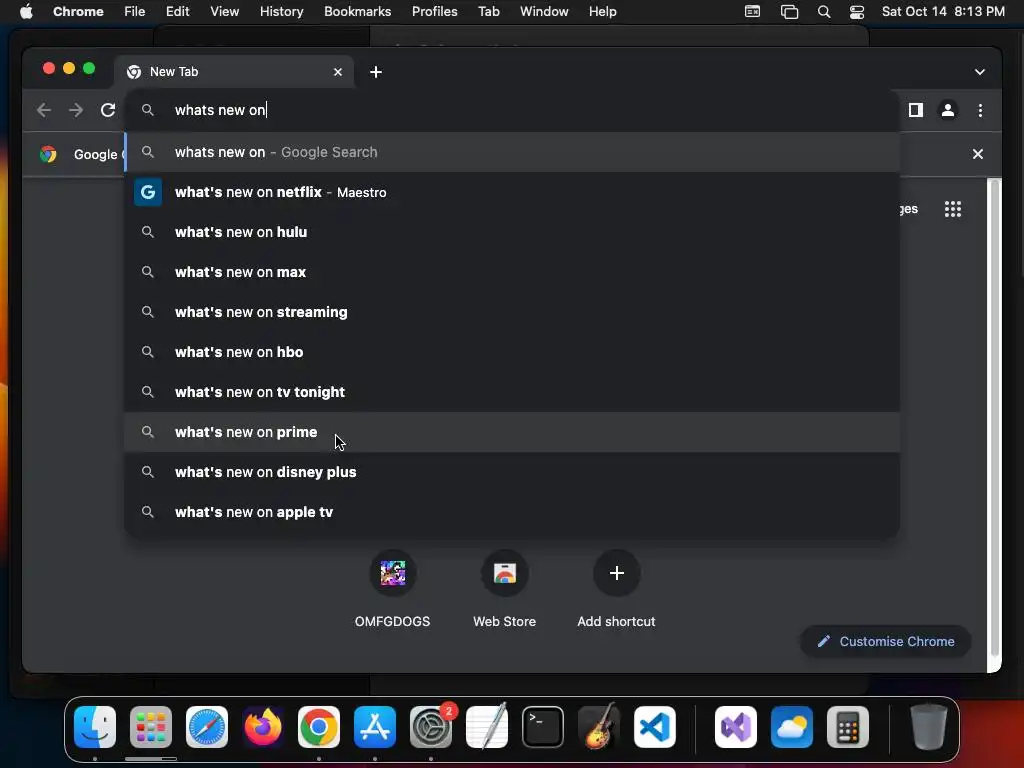The height and width of the screenshot is (768, 1024).
Task: Choose whats new on Google Search row
Action: click(512, 152)
